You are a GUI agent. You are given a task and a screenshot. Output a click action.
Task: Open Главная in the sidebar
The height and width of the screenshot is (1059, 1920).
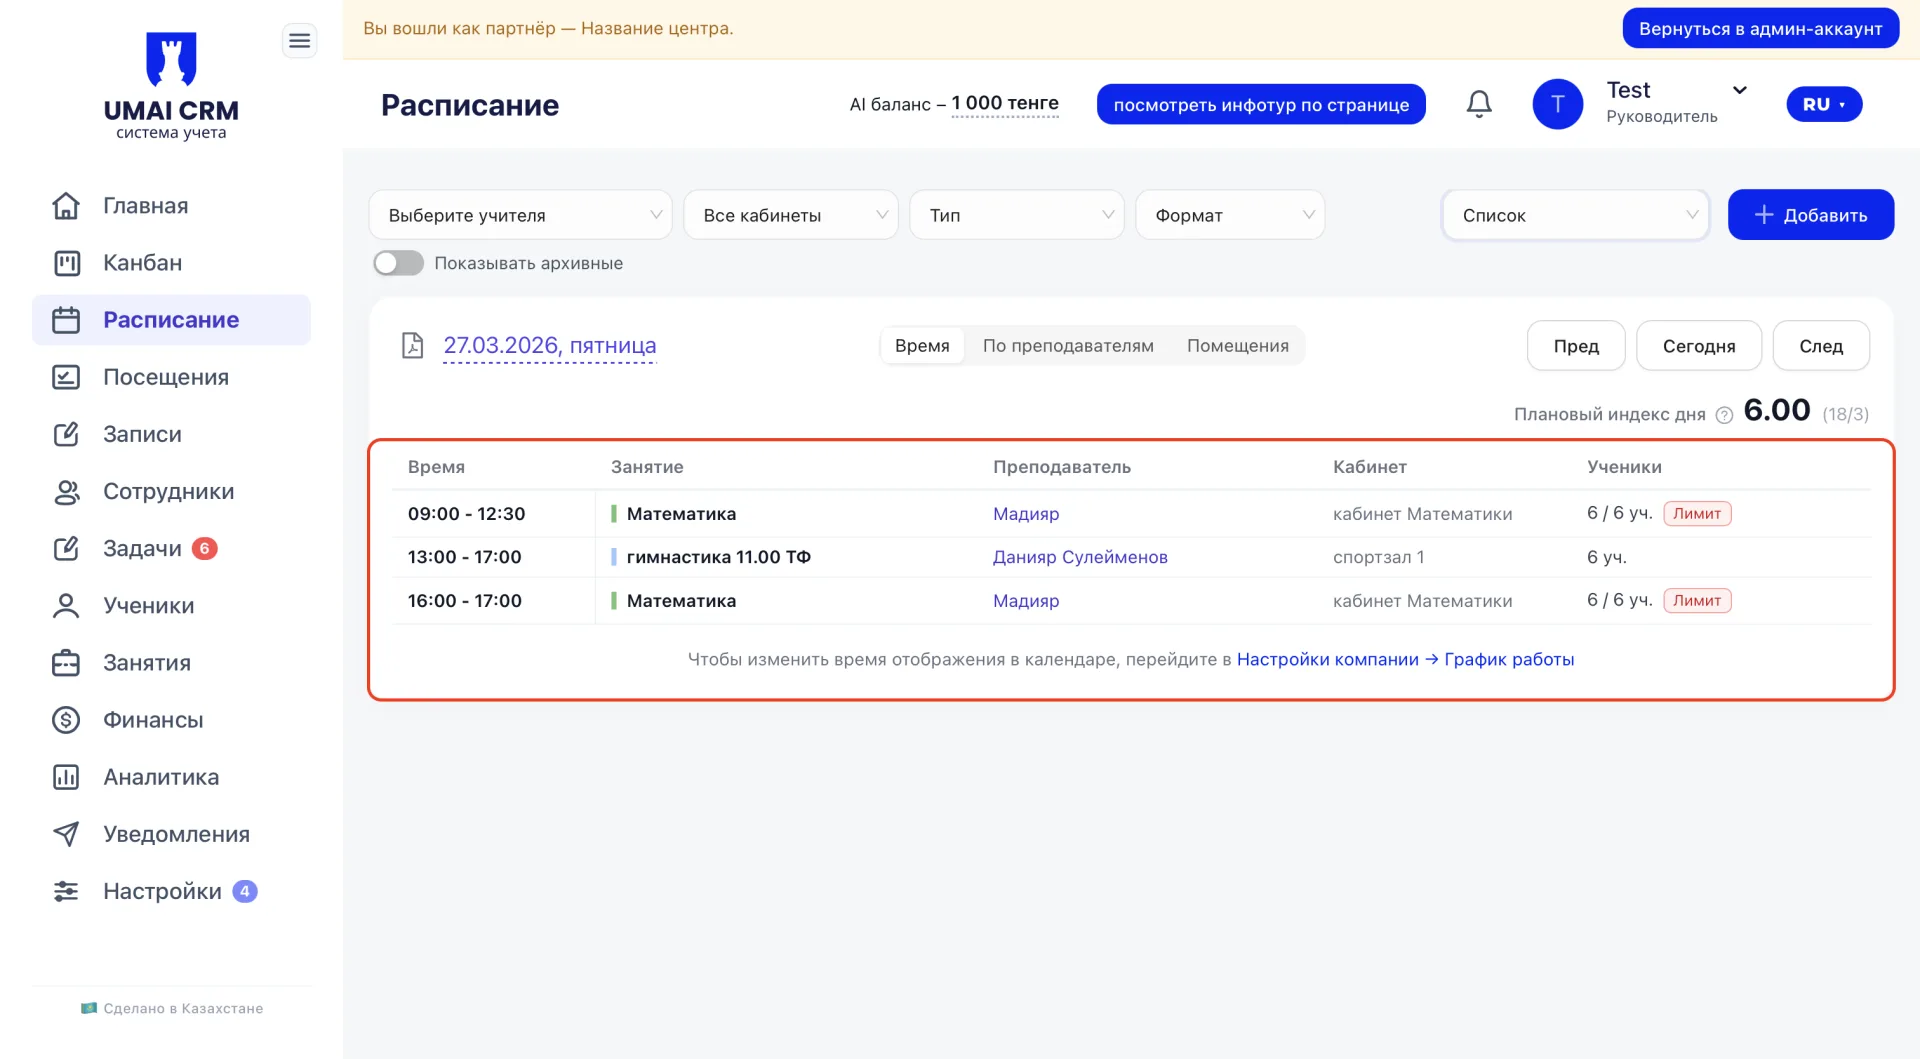(171, 206)
